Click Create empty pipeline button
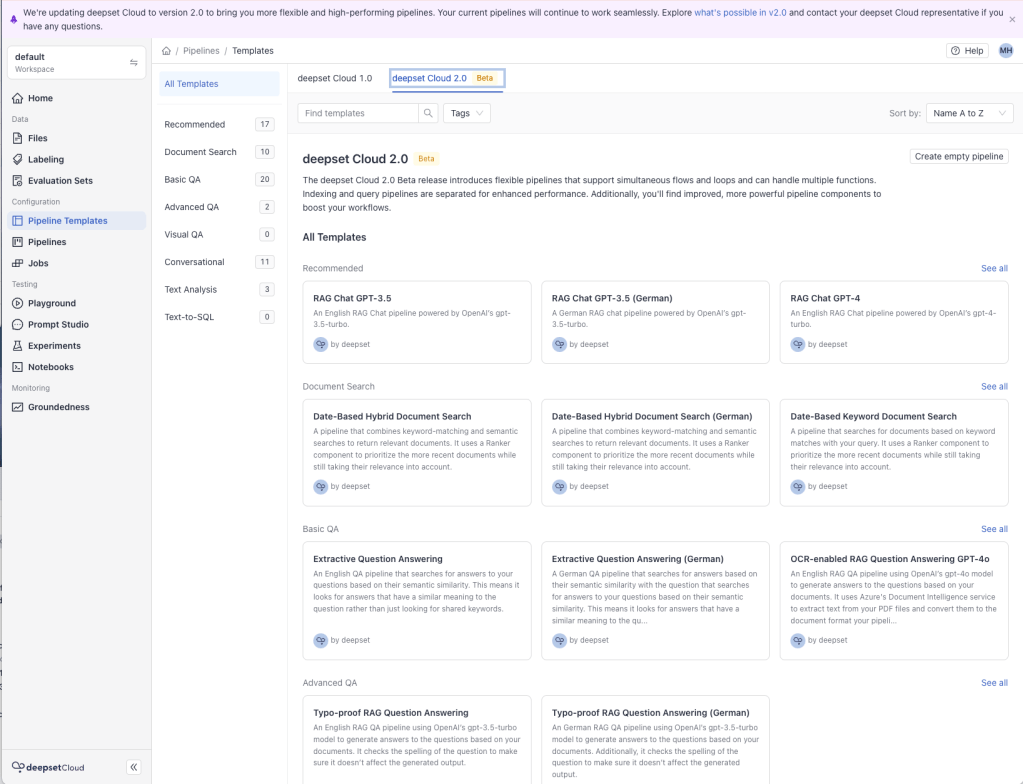The width and height of the screenshot is (1023, 784). pos(959,157)
